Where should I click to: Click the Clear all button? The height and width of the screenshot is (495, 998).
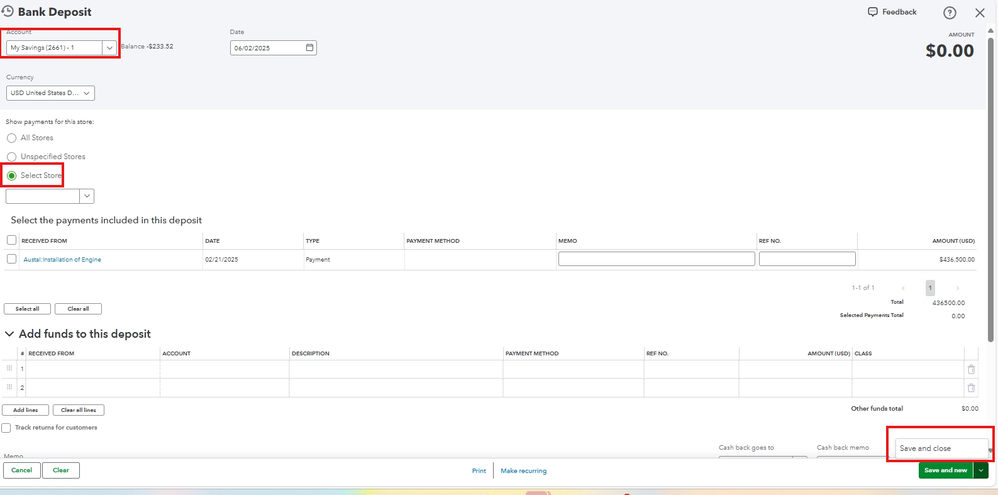tap(78, 309)
